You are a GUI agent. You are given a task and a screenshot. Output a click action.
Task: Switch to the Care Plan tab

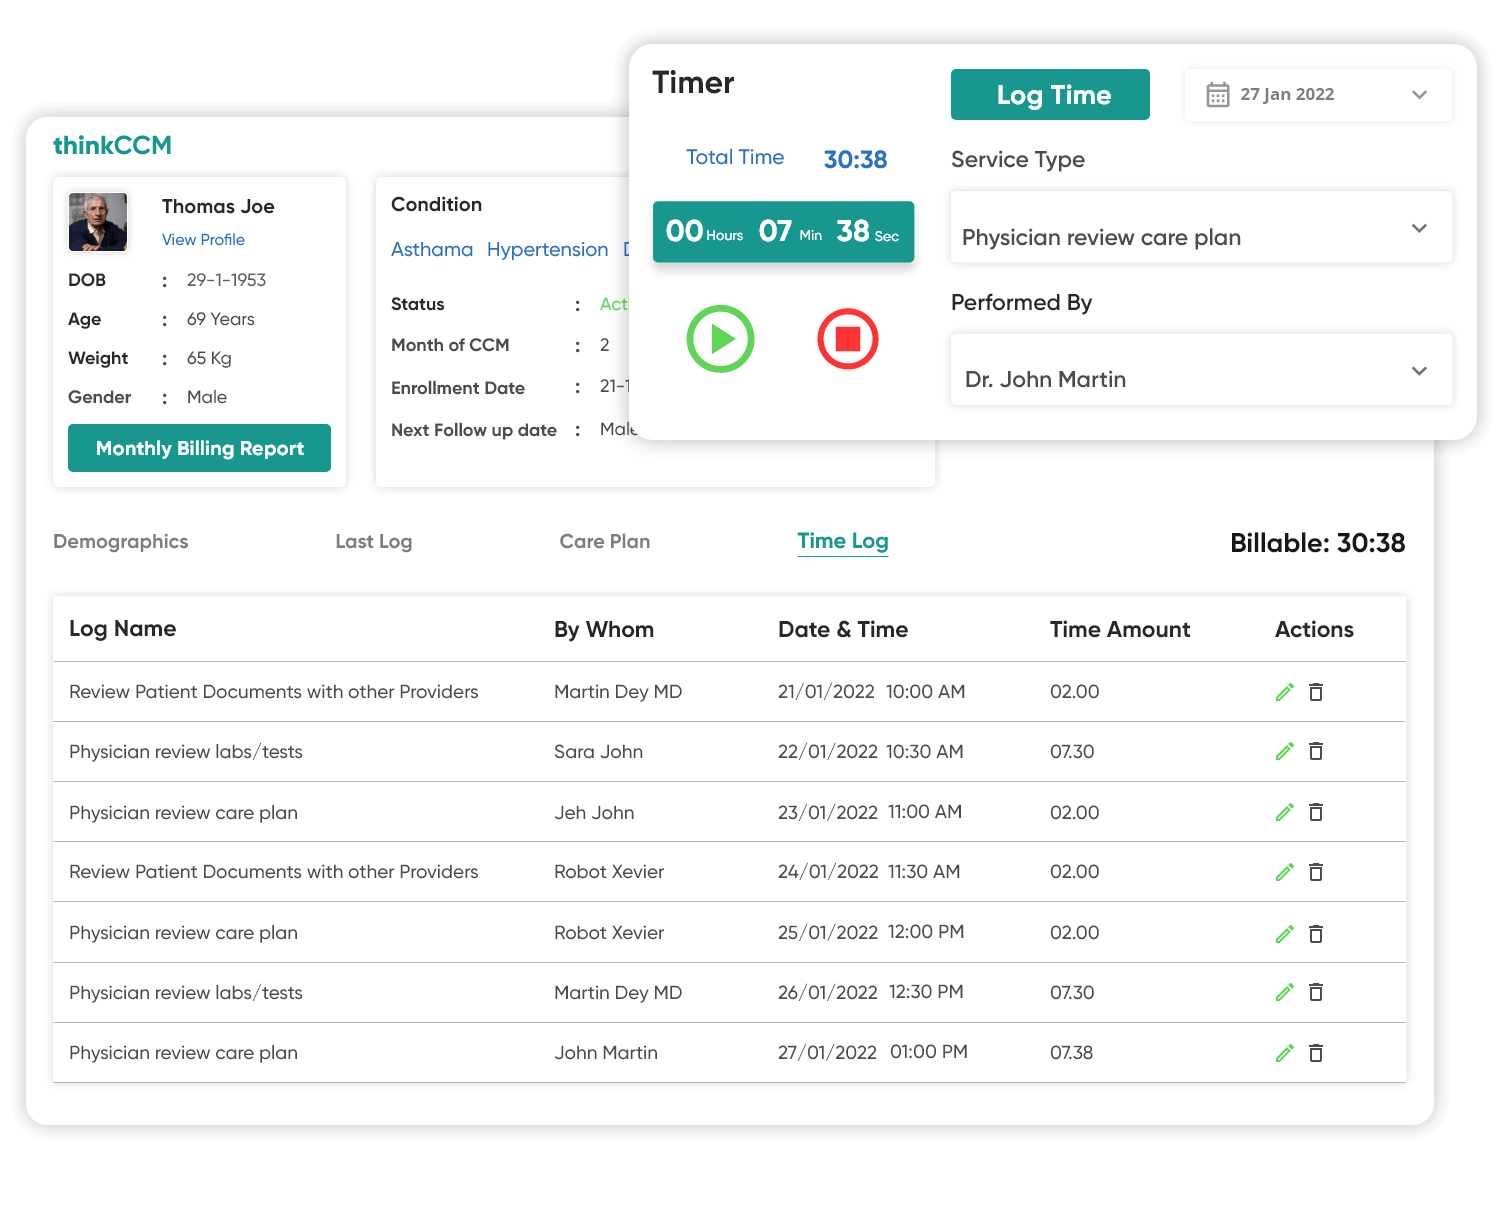tap(604, 541)
